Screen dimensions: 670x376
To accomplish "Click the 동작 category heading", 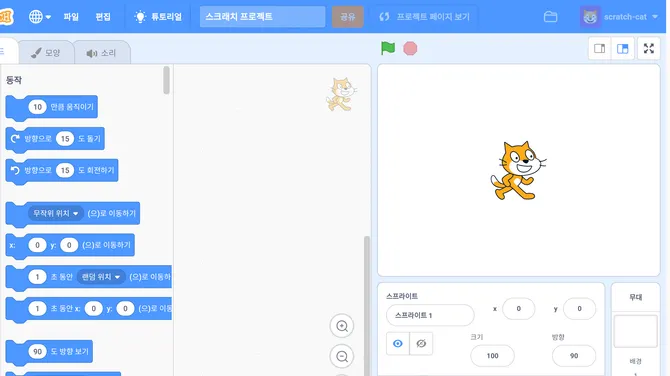I will [14, 80].
